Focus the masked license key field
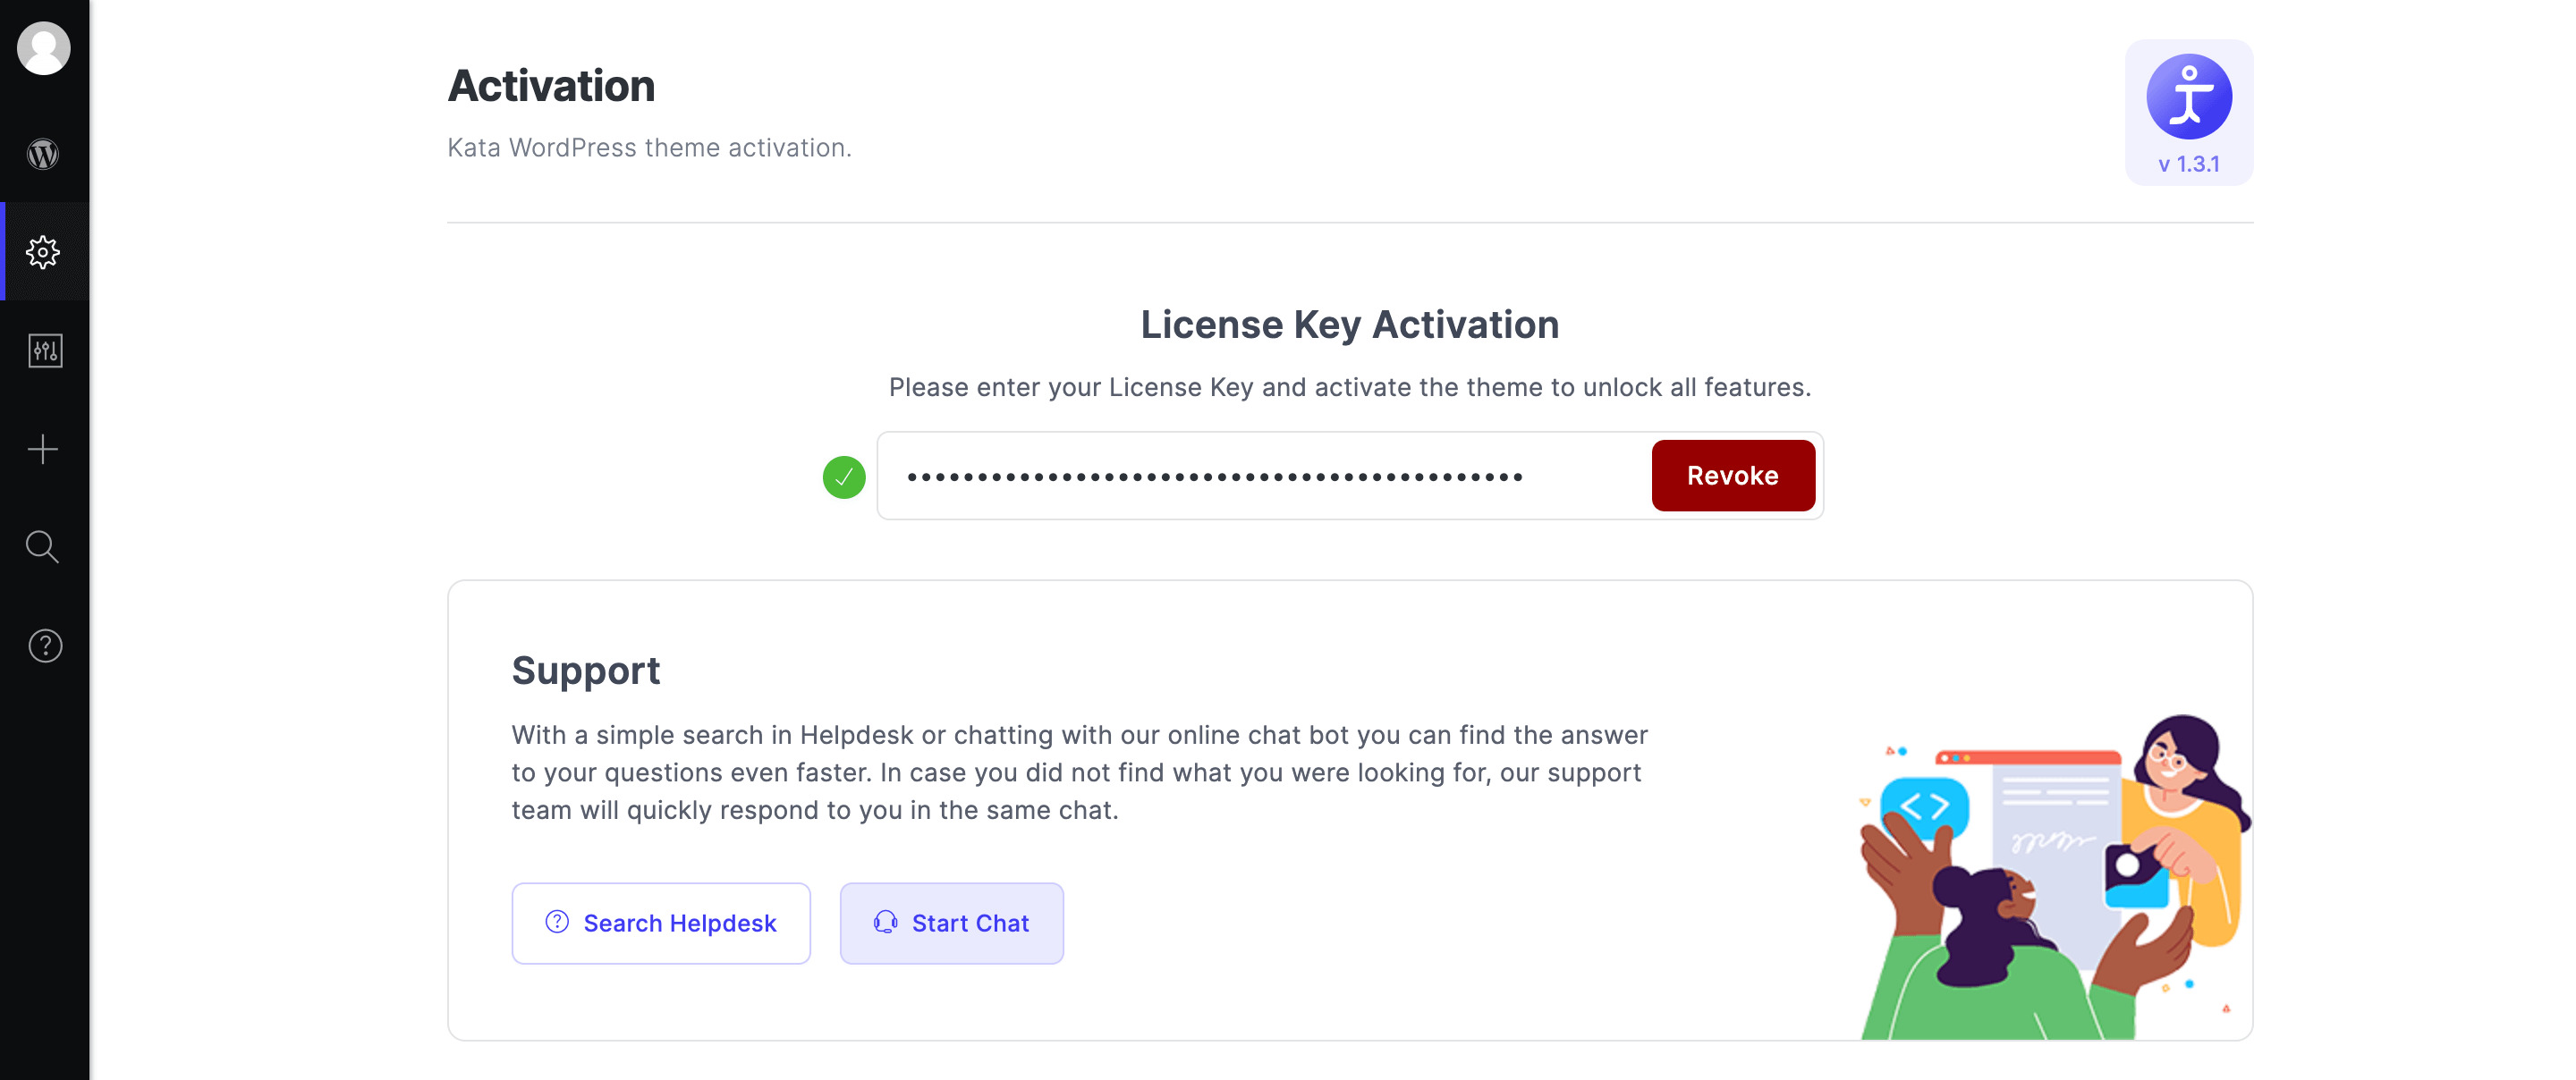2576x1080 pixels. [x=1262, y=477]
